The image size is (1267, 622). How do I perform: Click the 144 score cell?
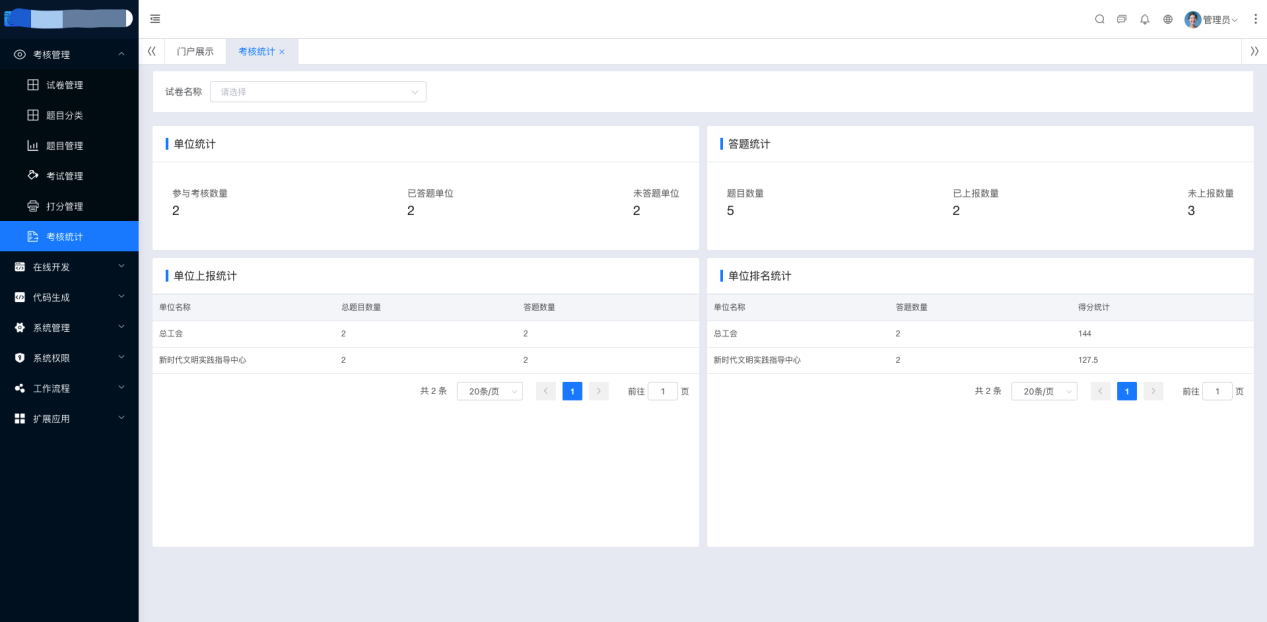(1084, 334)
